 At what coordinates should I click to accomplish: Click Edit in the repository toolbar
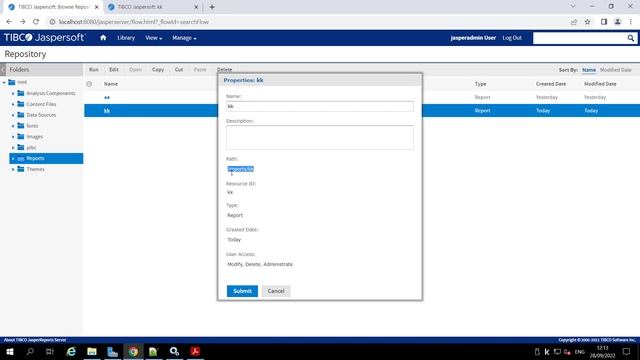pyautogui.click(x=113, y=70)
